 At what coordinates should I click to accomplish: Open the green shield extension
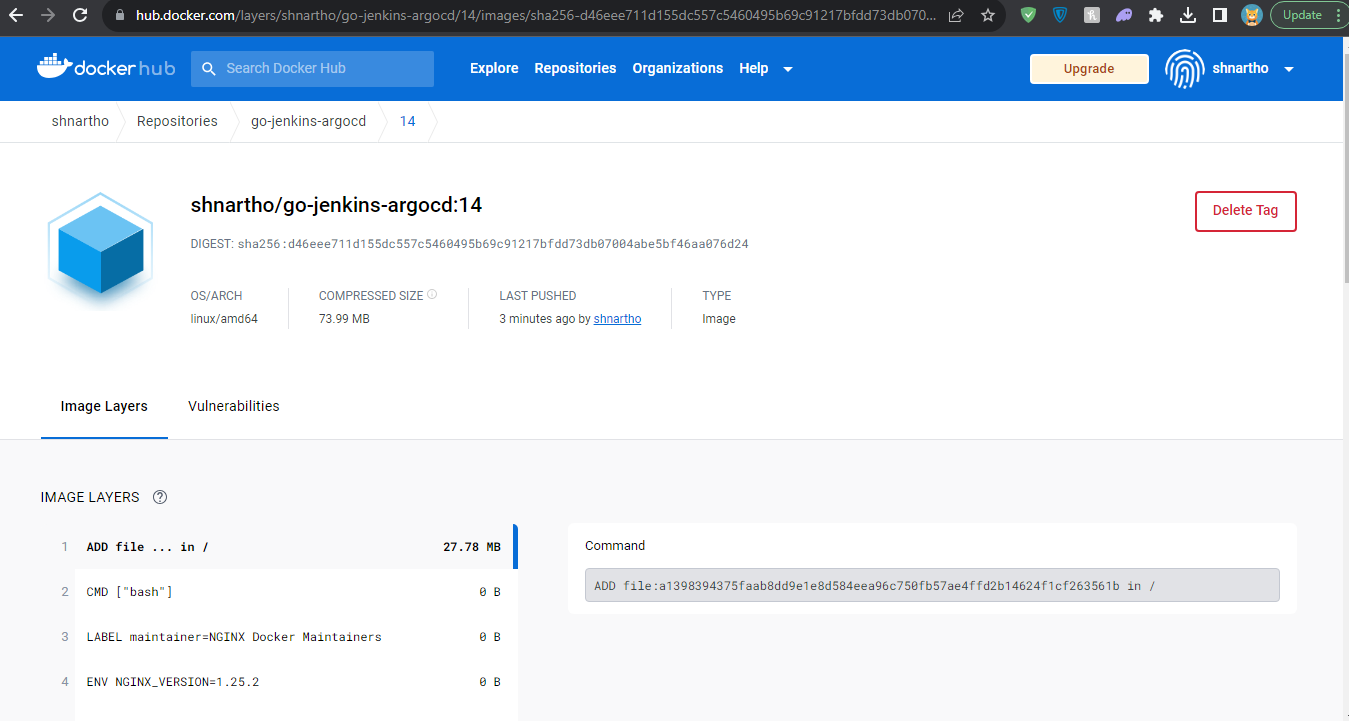1028,15
